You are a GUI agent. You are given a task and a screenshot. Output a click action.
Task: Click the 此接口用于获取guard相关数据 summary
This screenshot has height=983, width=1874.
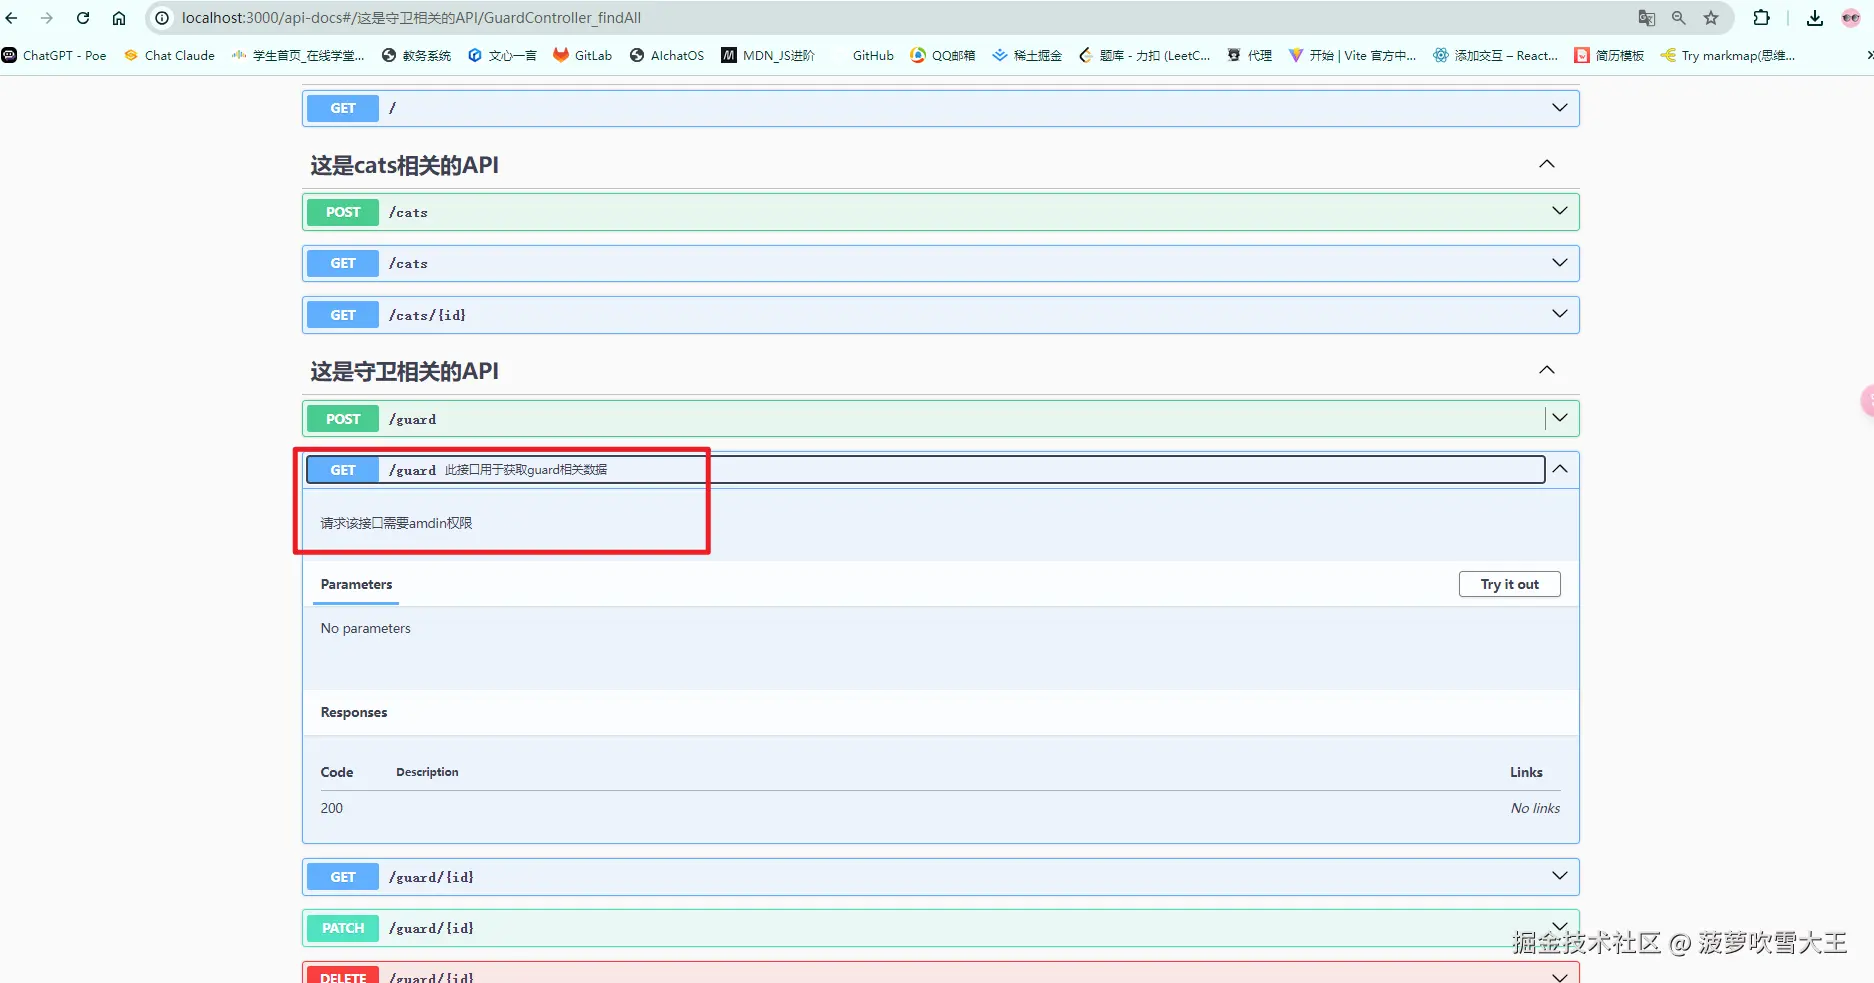(526, 470)
